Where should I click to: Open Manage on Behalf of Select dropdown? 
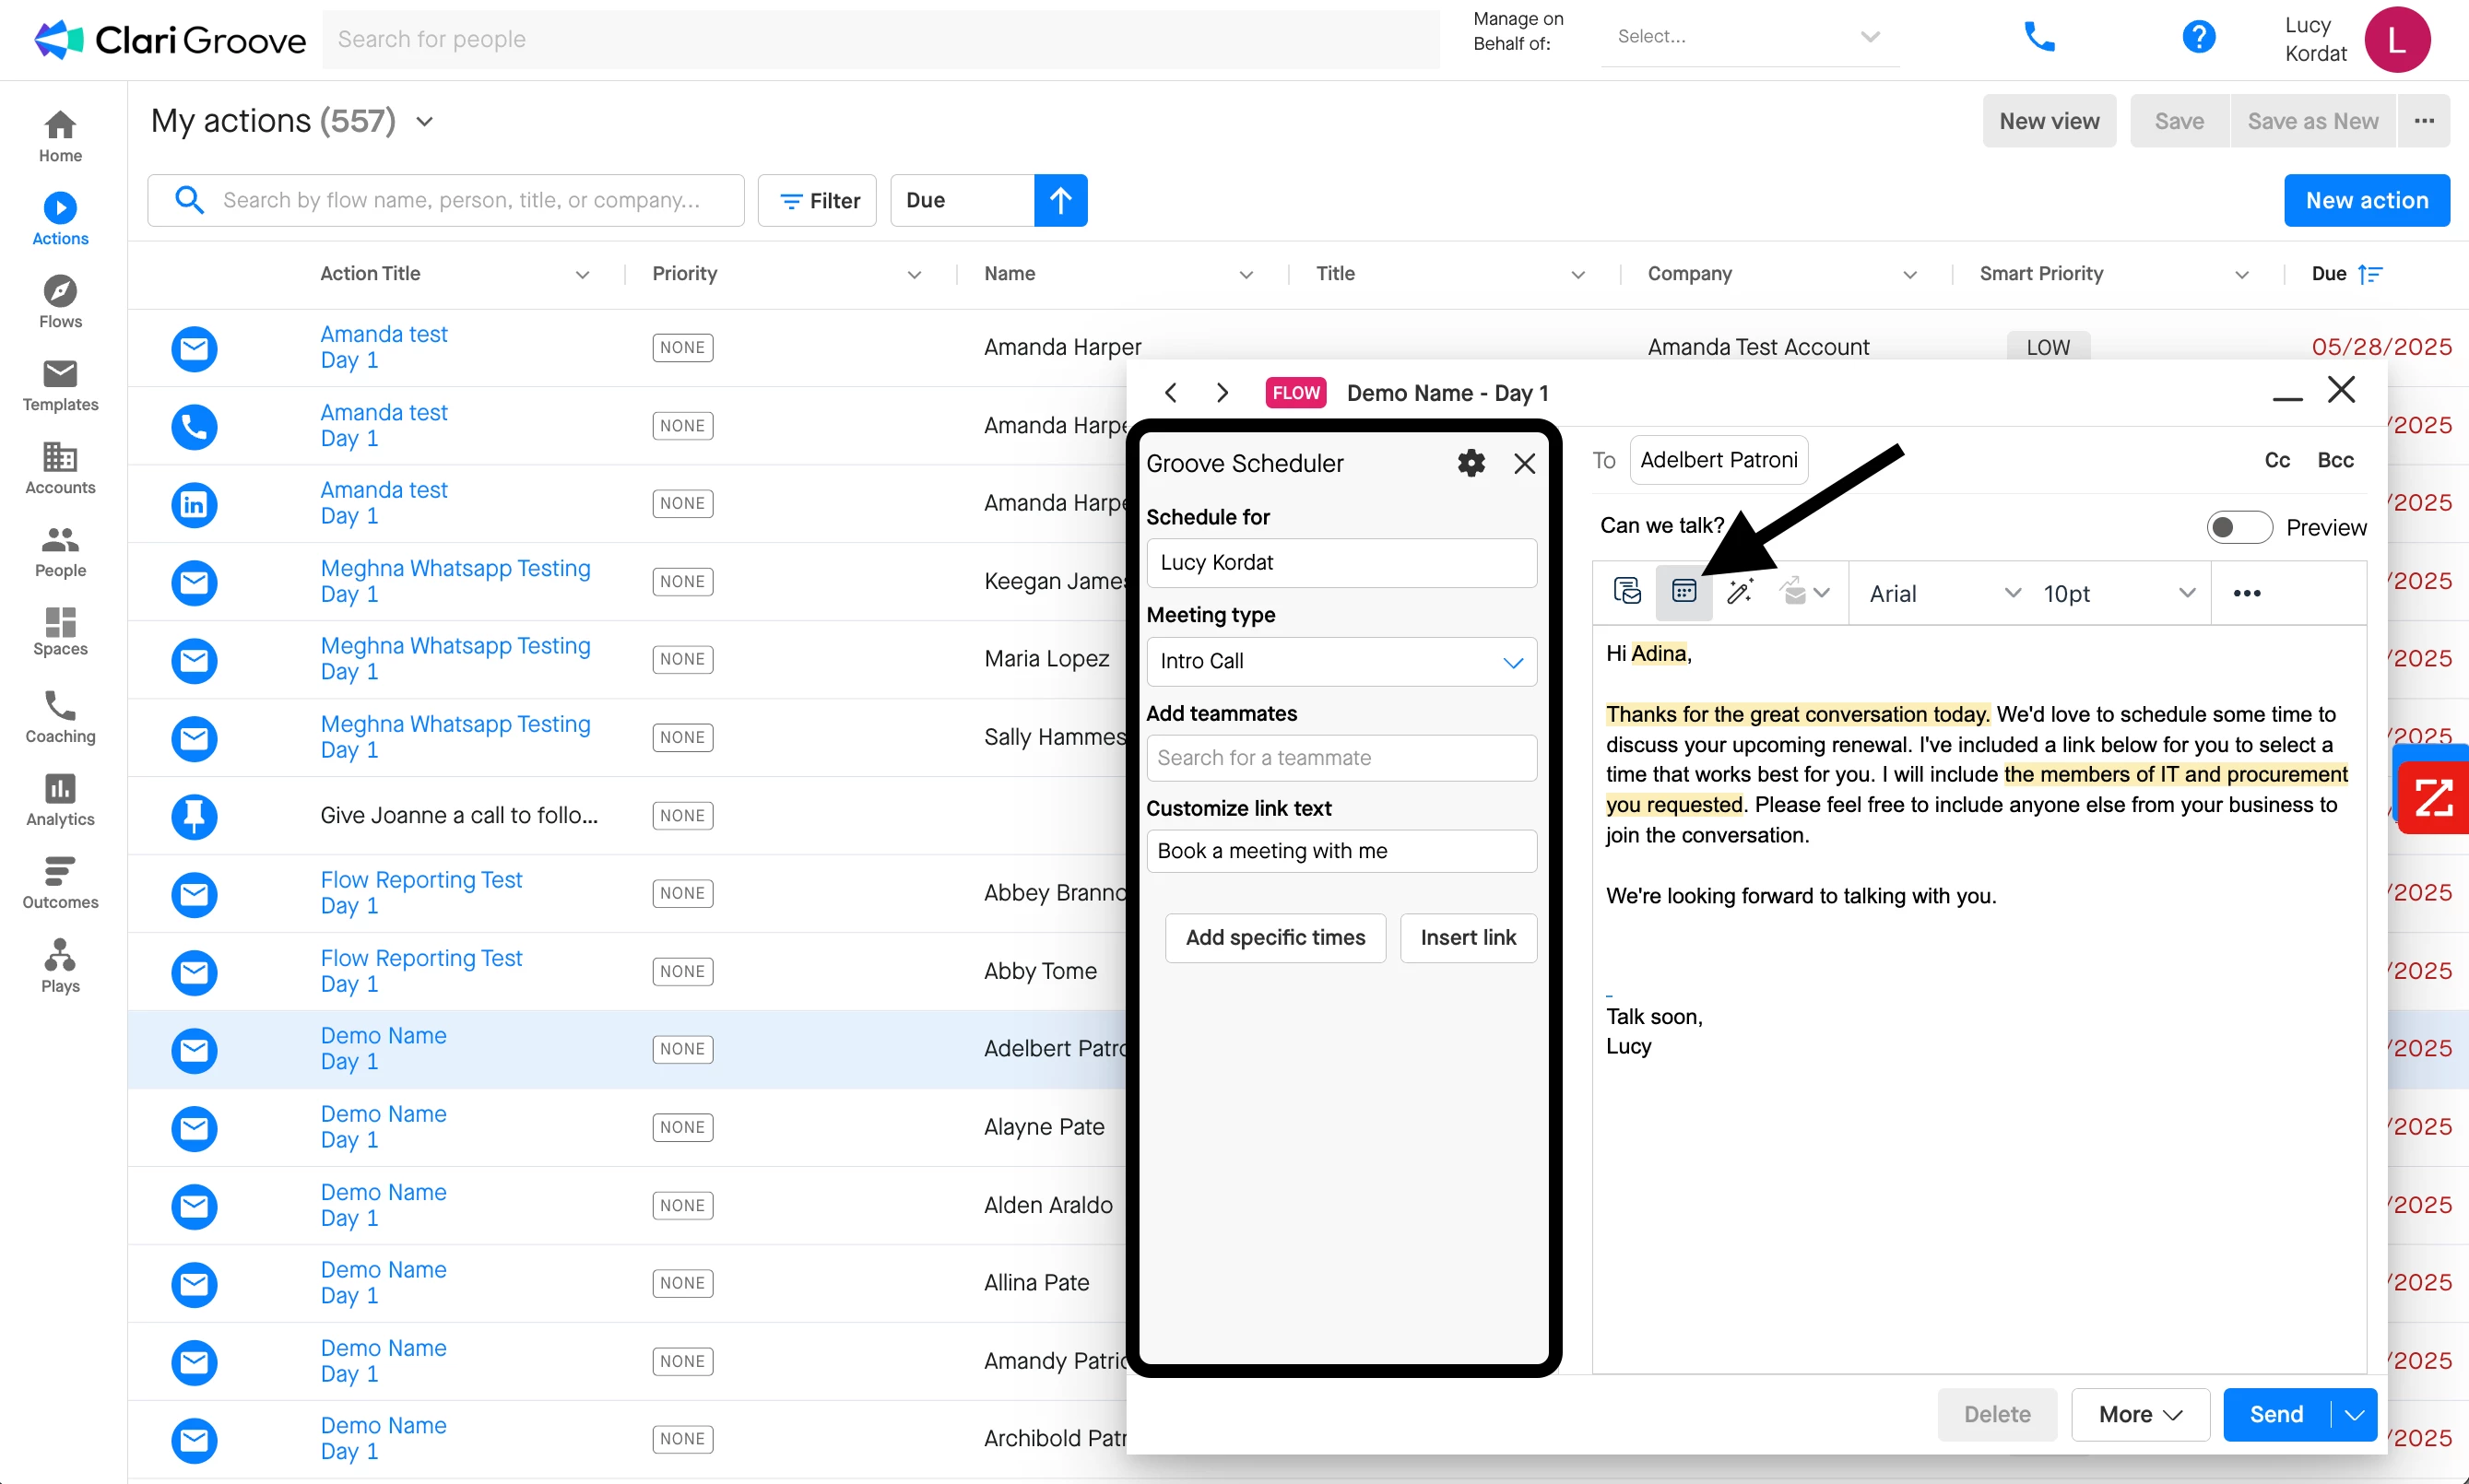coord(1748,37)
